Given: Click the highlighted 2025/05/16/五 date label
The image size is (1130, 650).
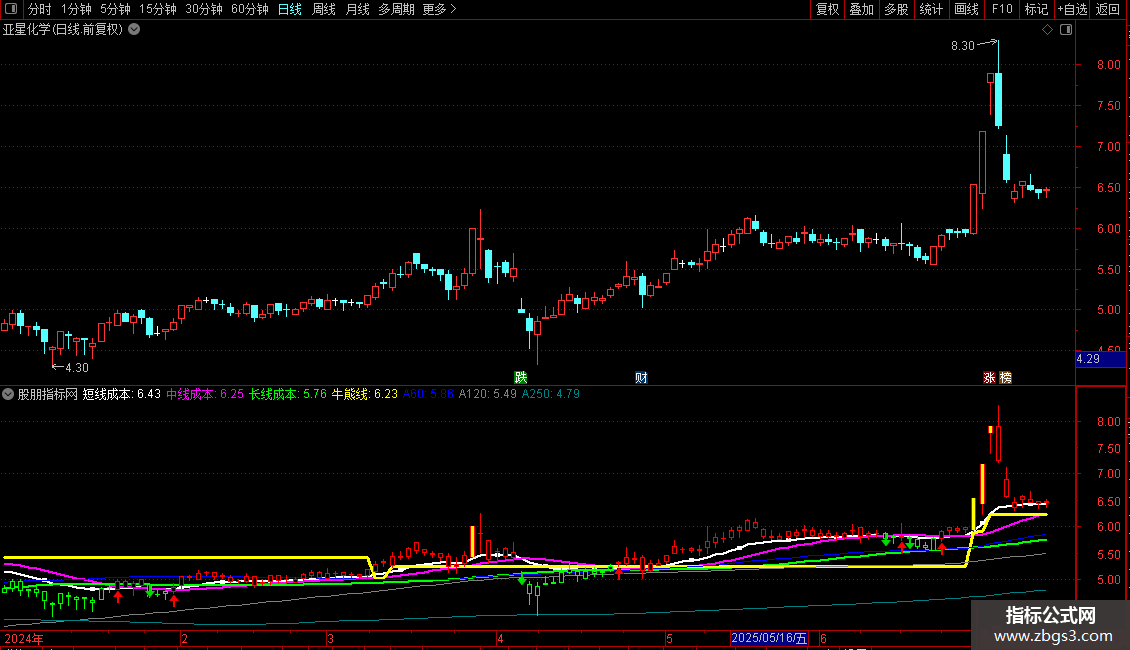Looking at the screenshot, I should click(x=769, y=638).
